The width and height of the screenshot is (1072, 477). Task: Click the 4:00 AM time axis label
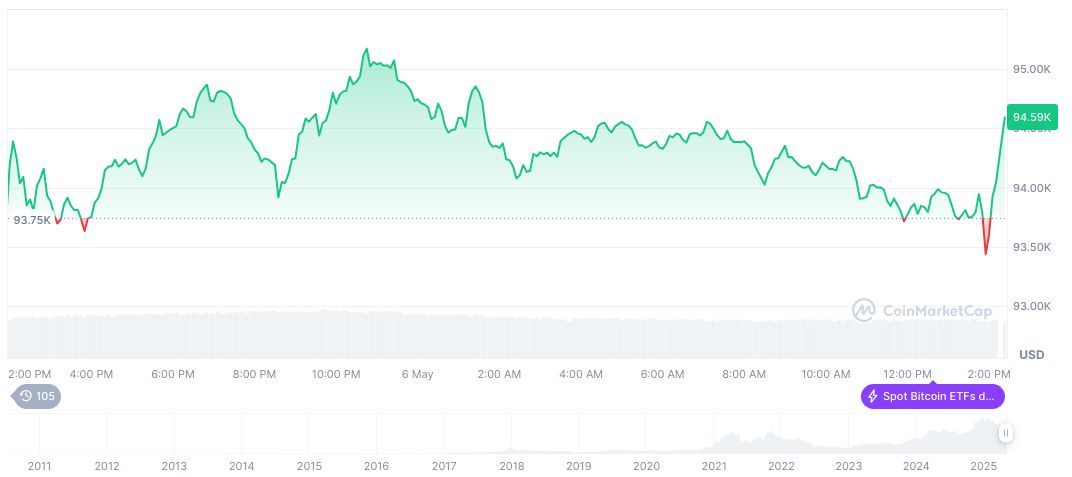click(581, 374)
